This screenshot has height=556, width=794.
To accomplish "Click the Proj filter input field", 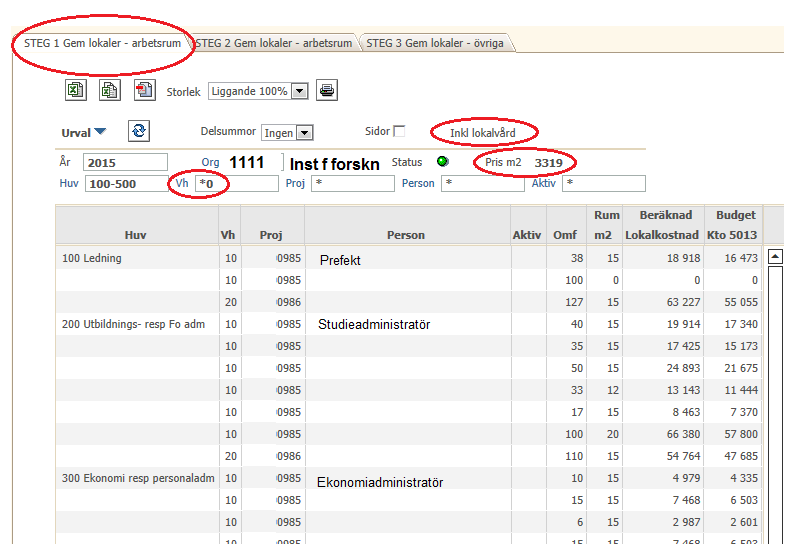I will 353,183.
